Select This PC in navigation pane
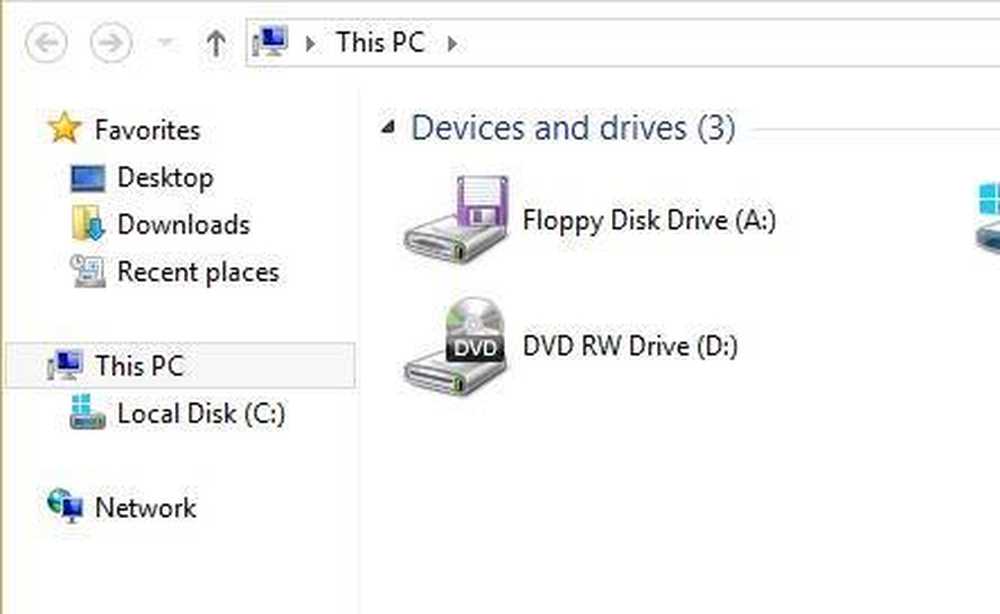The height and width of the screenshot is (614, 1000). (x=180, y=365)
